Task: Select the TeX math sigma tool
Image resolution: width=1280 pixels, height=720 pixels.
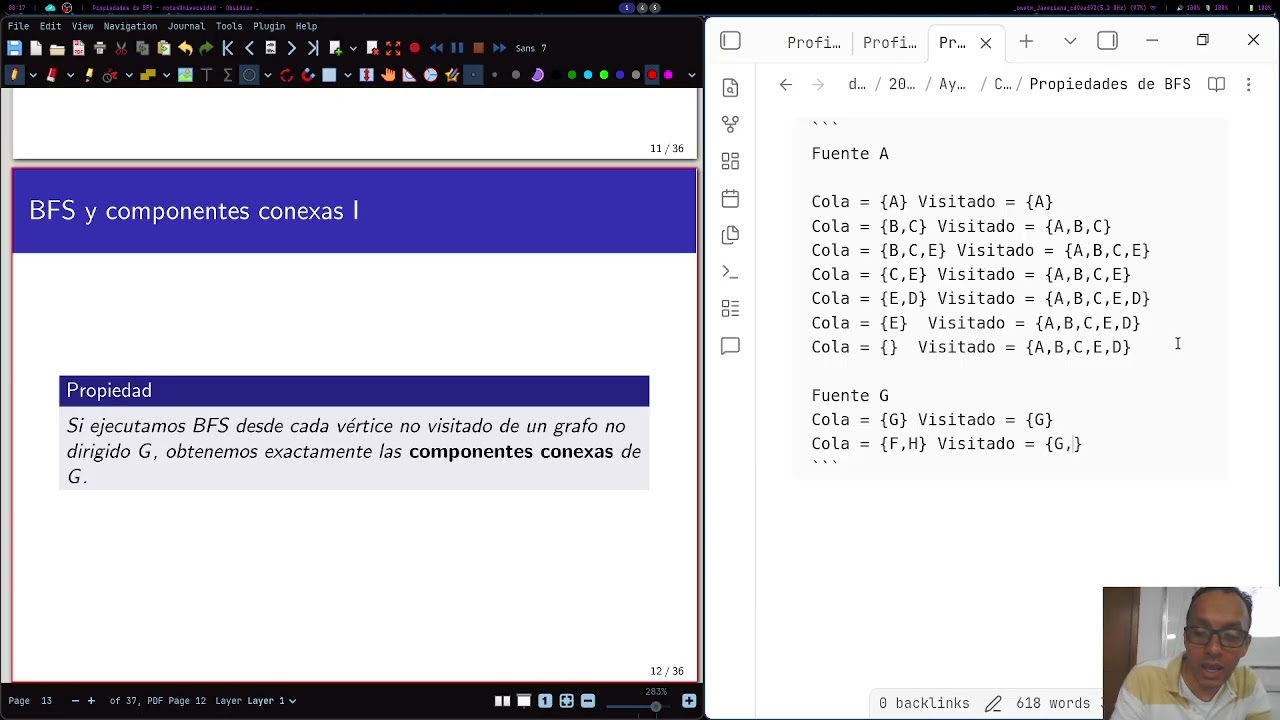Action: 227,75
